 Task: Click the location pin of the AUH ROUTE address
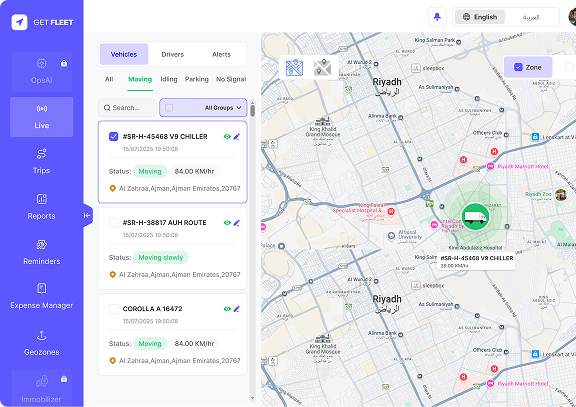(113, 274)
